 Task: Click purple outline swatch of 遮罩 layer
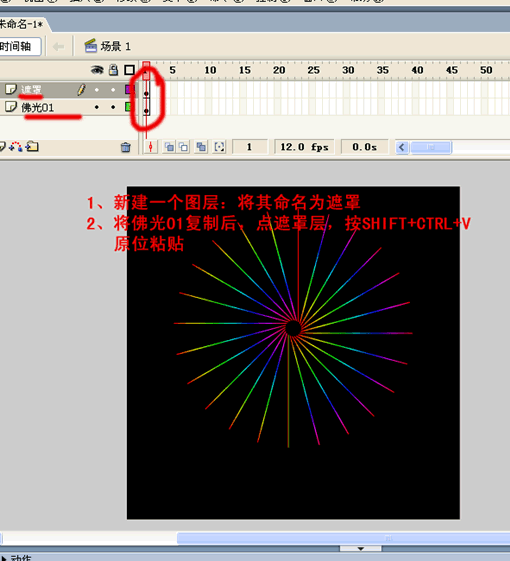click(129, 89)
